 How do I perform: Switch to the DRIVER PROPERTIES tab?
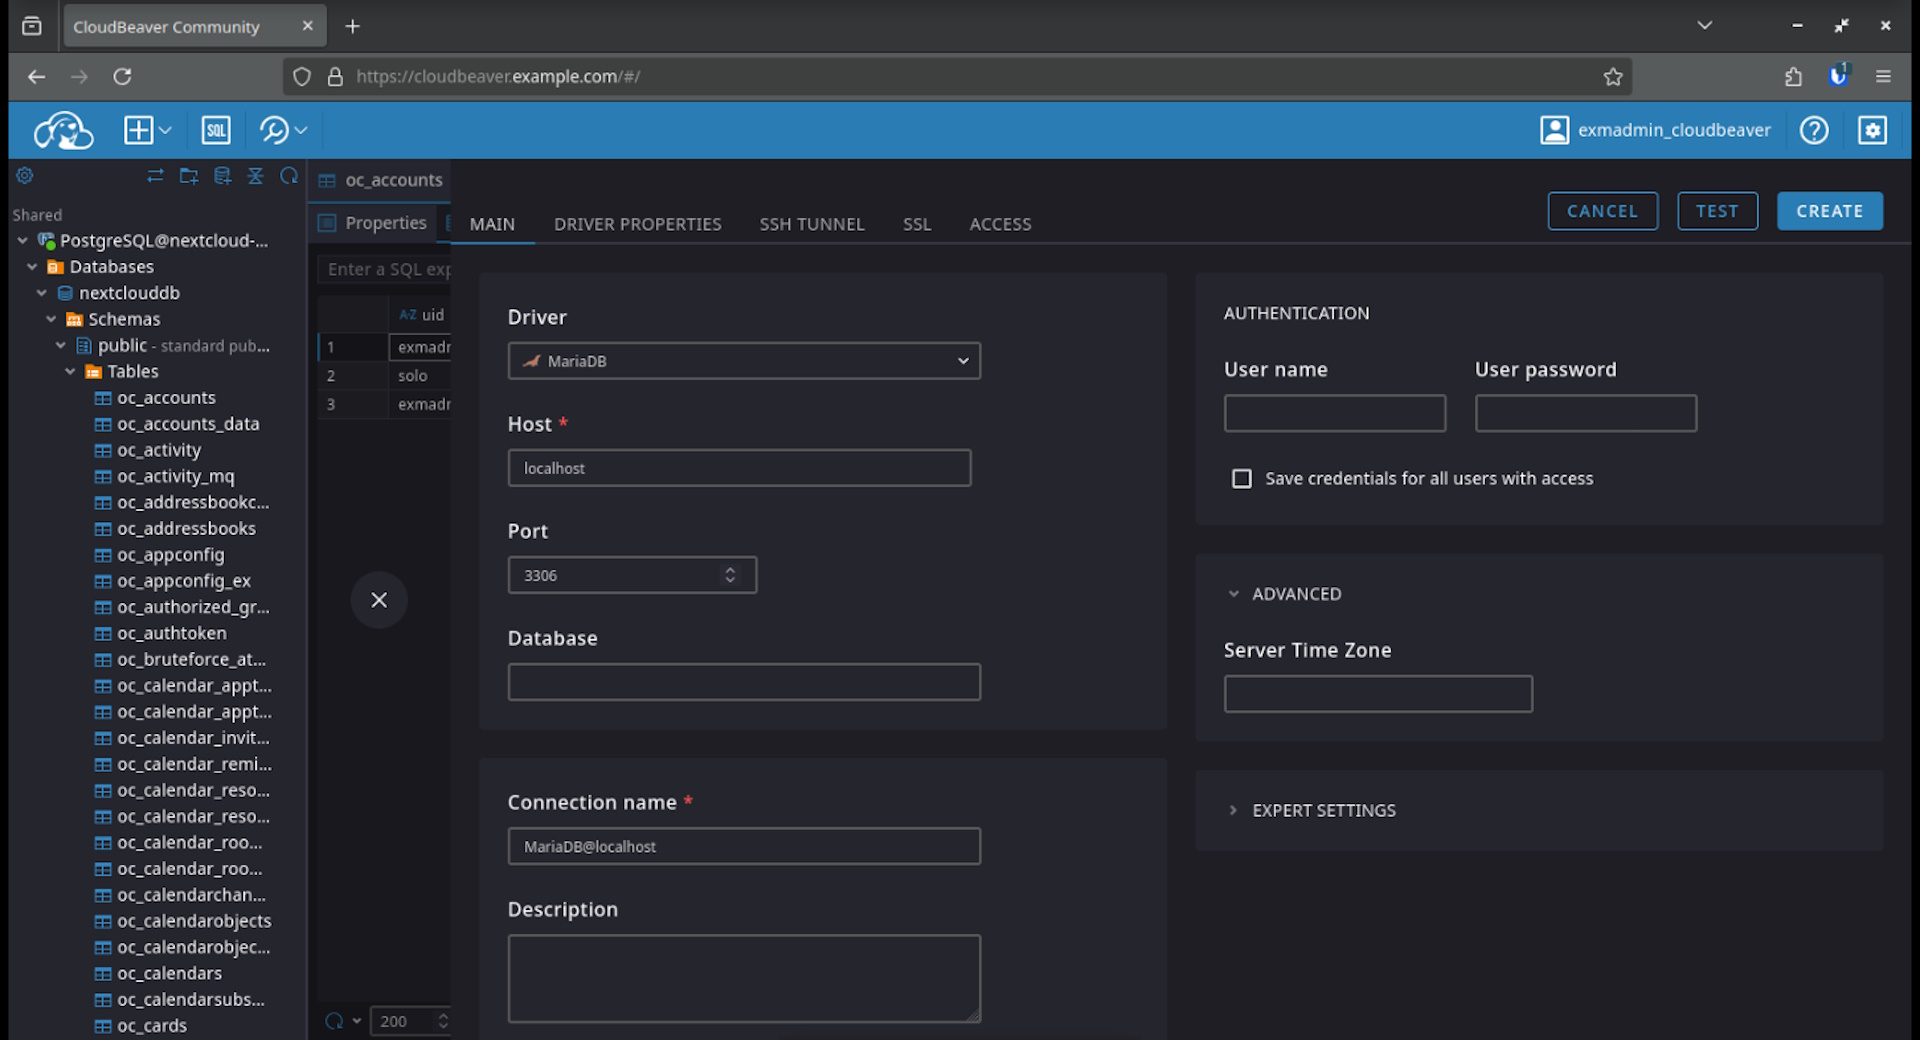tap(637, 224)
